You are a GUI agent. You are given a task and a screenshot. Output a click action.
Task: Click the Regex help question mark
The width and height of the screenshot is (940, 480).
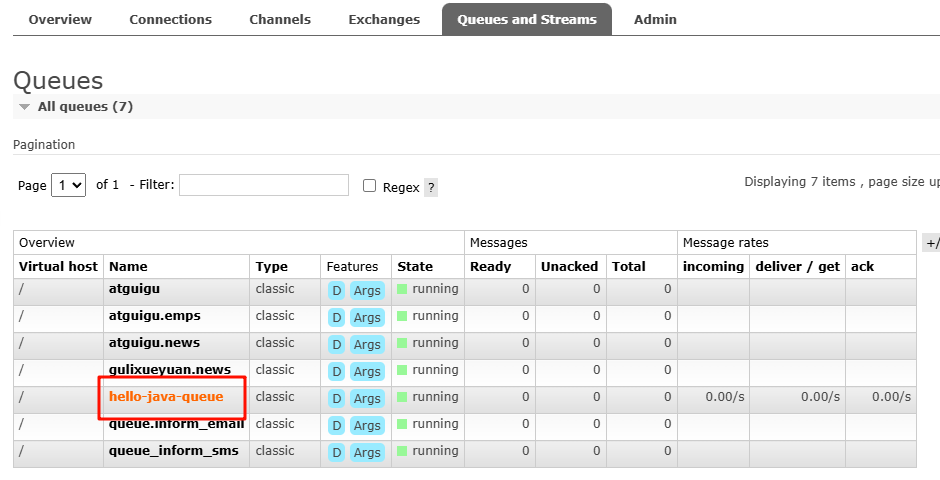(x=431, y=187)
